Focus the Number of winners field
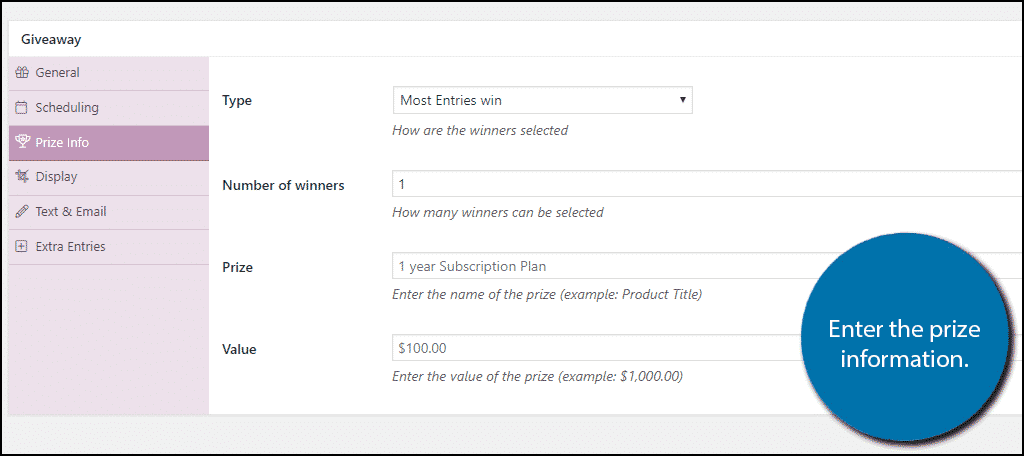 pyautogui.click(x=700, y=184)
